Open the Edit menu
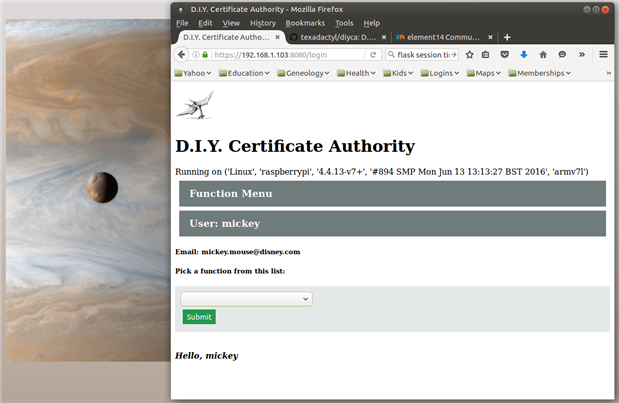The height and width of the screenshot is (403, 619). tap(205, 23)
